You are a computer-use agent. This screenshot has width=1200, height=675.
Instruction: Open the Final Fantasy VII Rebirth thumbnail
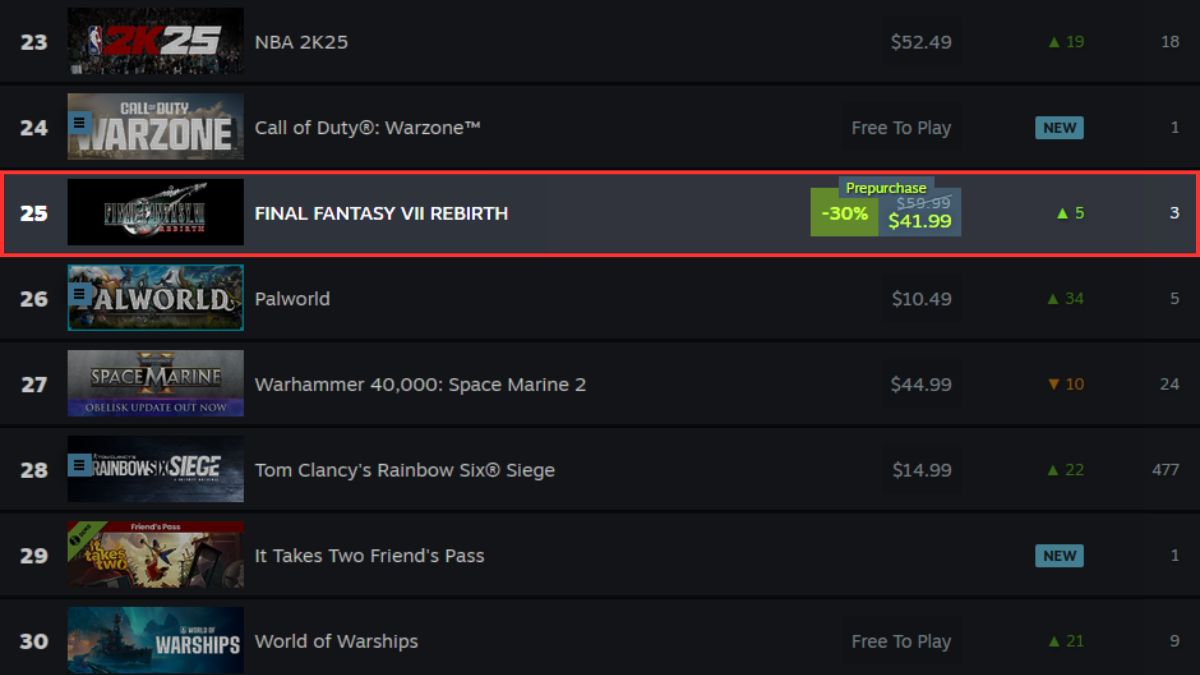click(155, 212)
